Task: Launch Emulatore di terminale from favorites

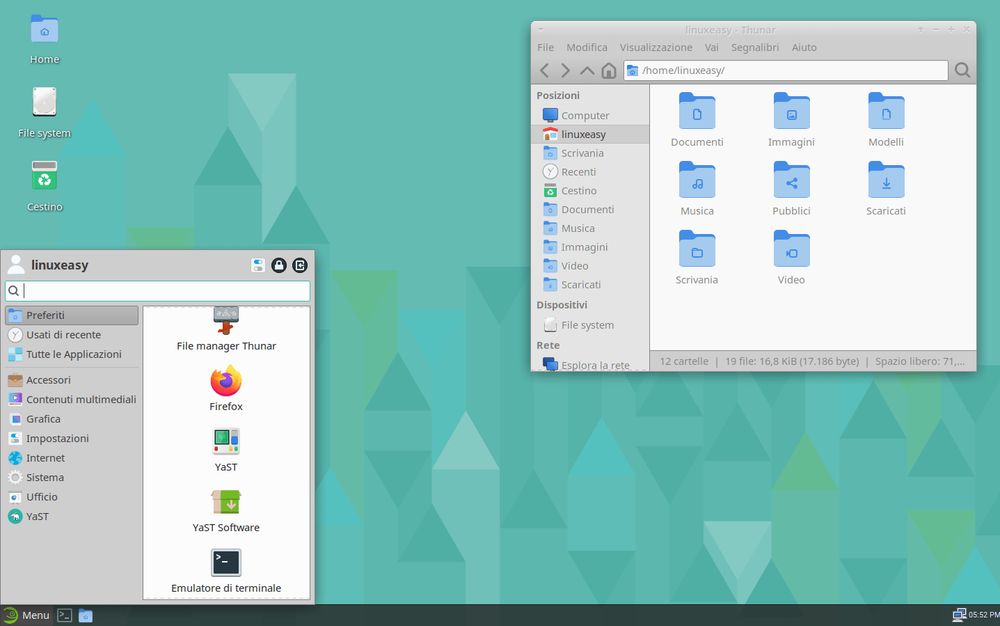Action: coord(226,571)
